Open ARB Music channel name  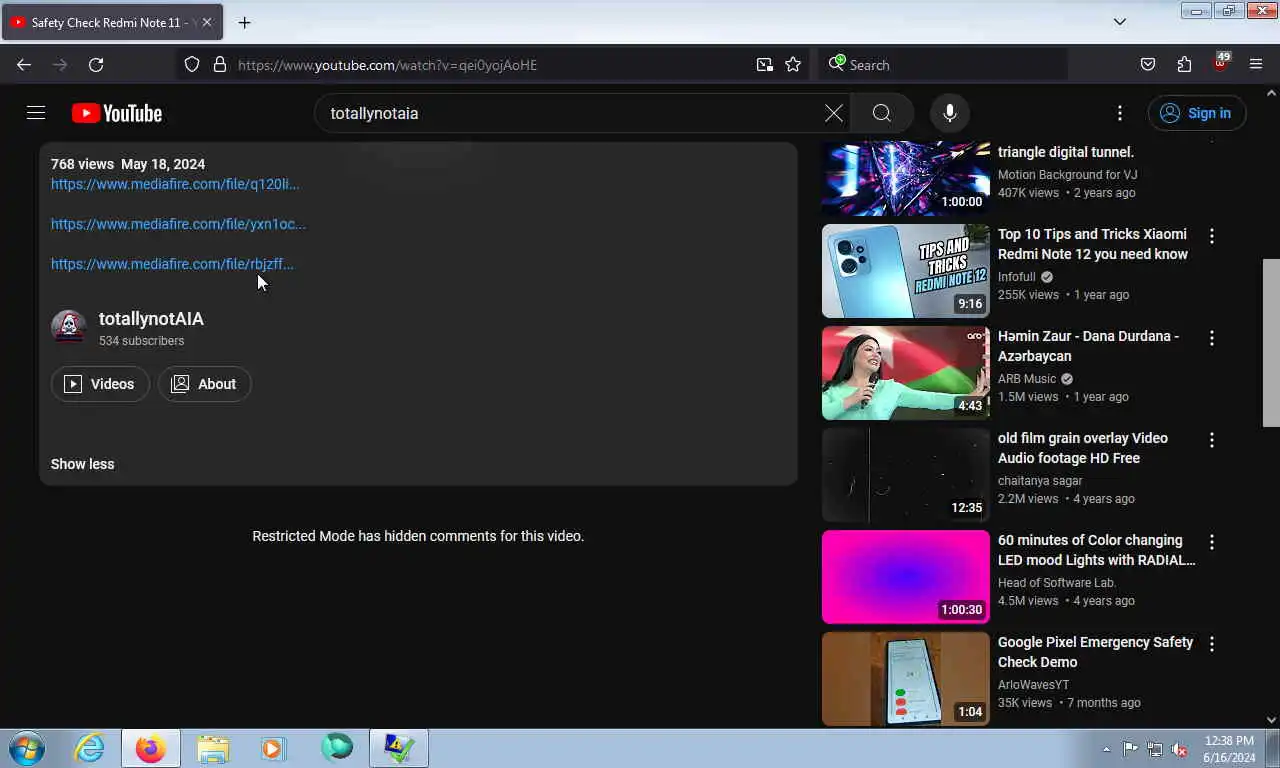coord(1027,379)
